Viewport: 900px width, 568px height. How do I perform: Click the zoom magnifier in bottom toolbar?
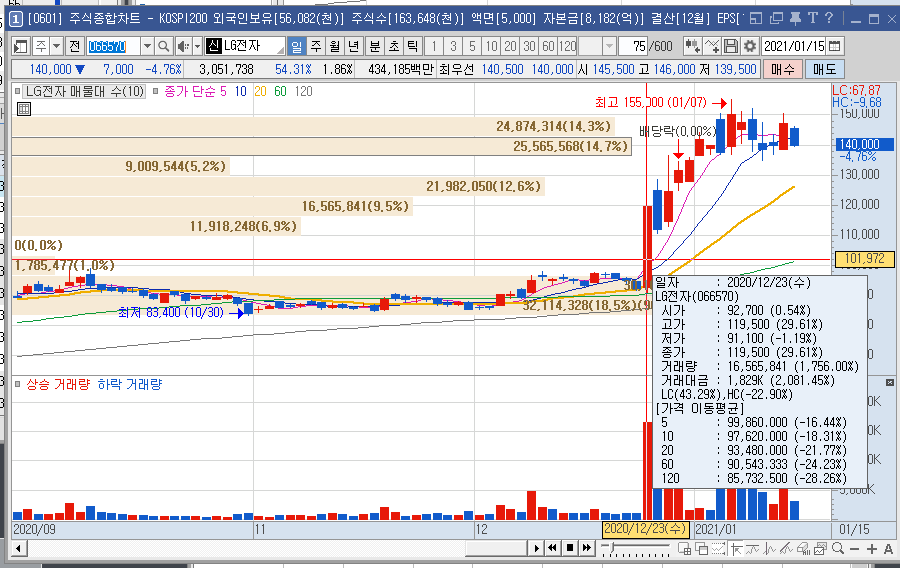coord(838,548)
